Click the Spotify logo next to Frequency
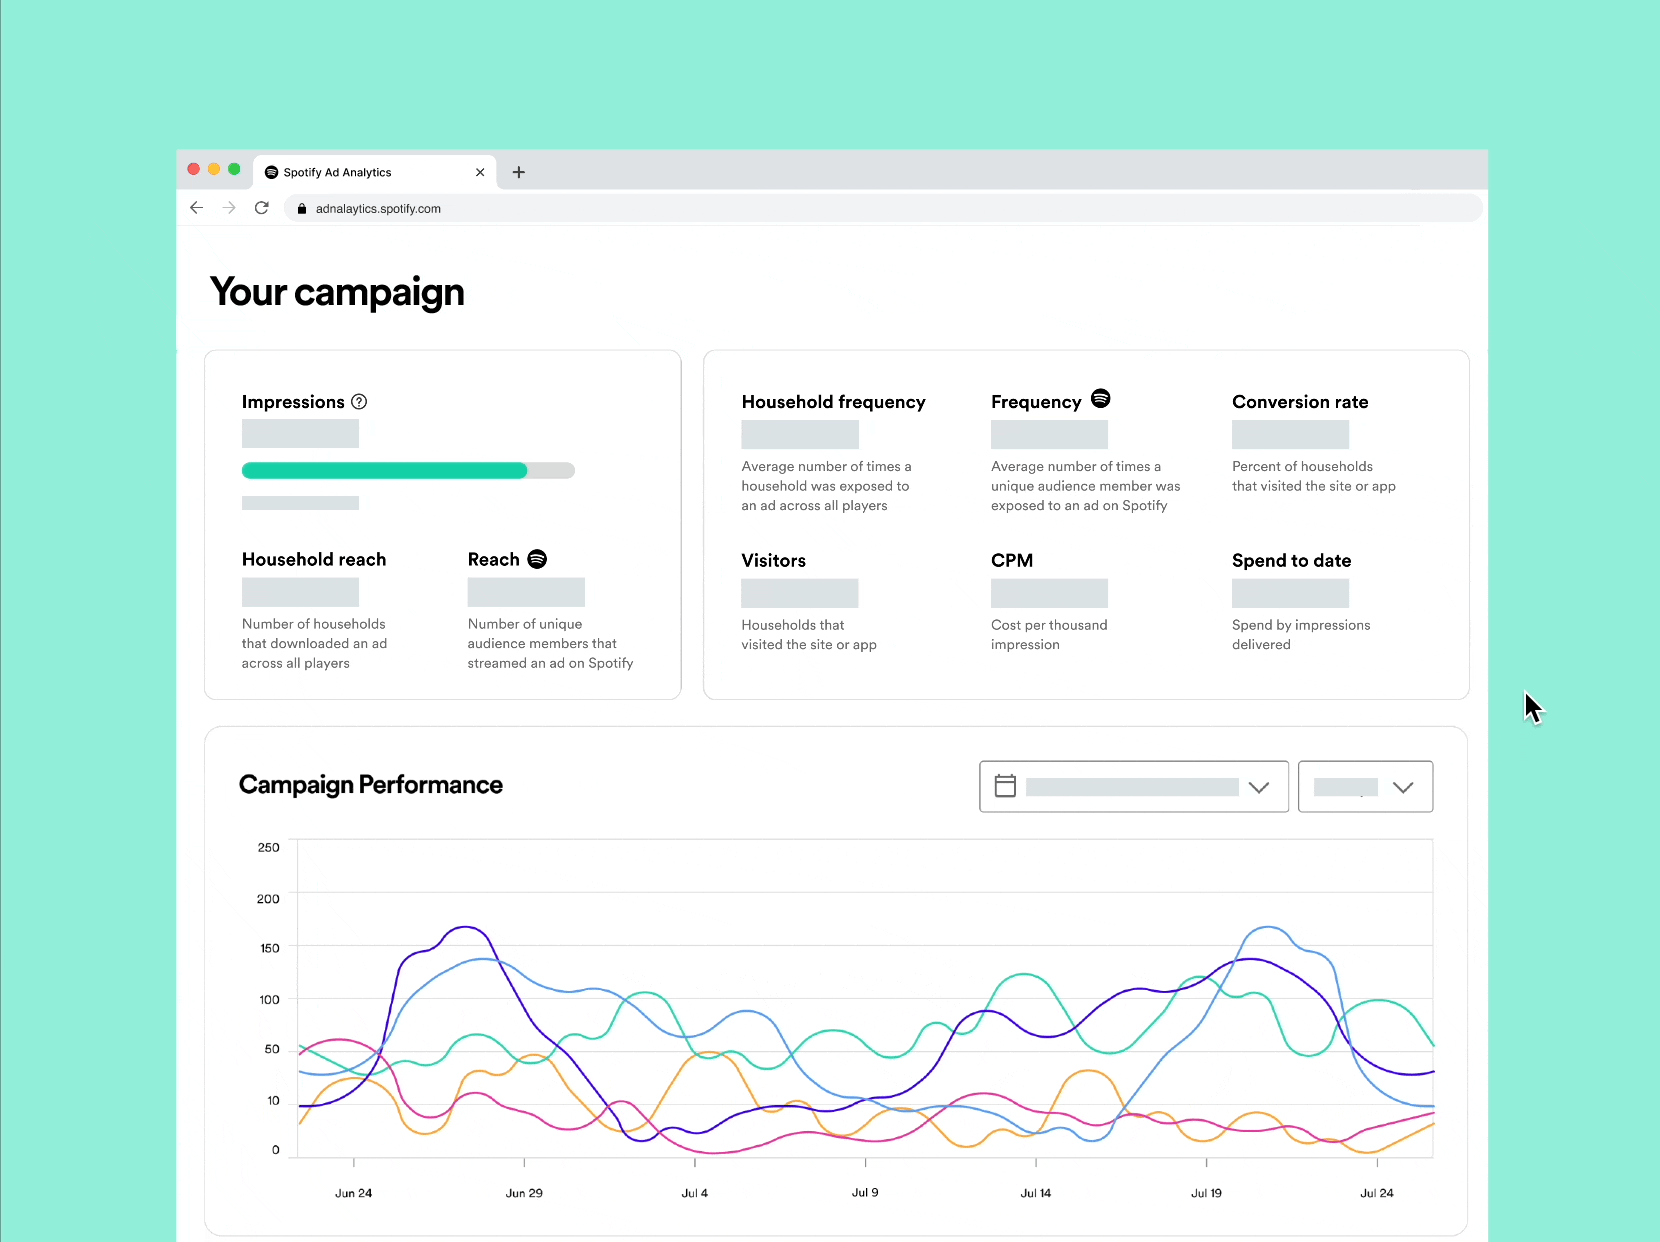Image resolution: width=1660 pixels, height=1242 pixels. pos(1100,398)
